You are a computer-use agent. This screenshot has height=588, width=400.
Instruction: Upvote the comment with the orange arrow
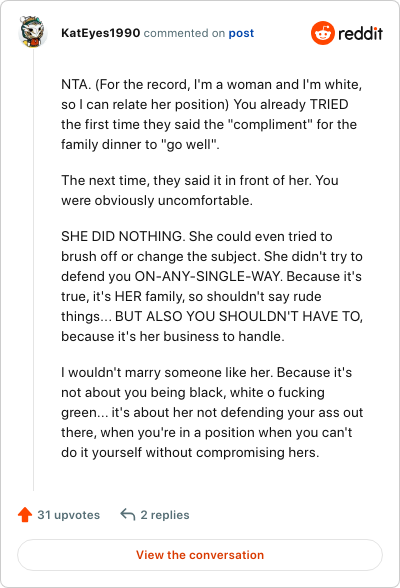pos(25,514)
